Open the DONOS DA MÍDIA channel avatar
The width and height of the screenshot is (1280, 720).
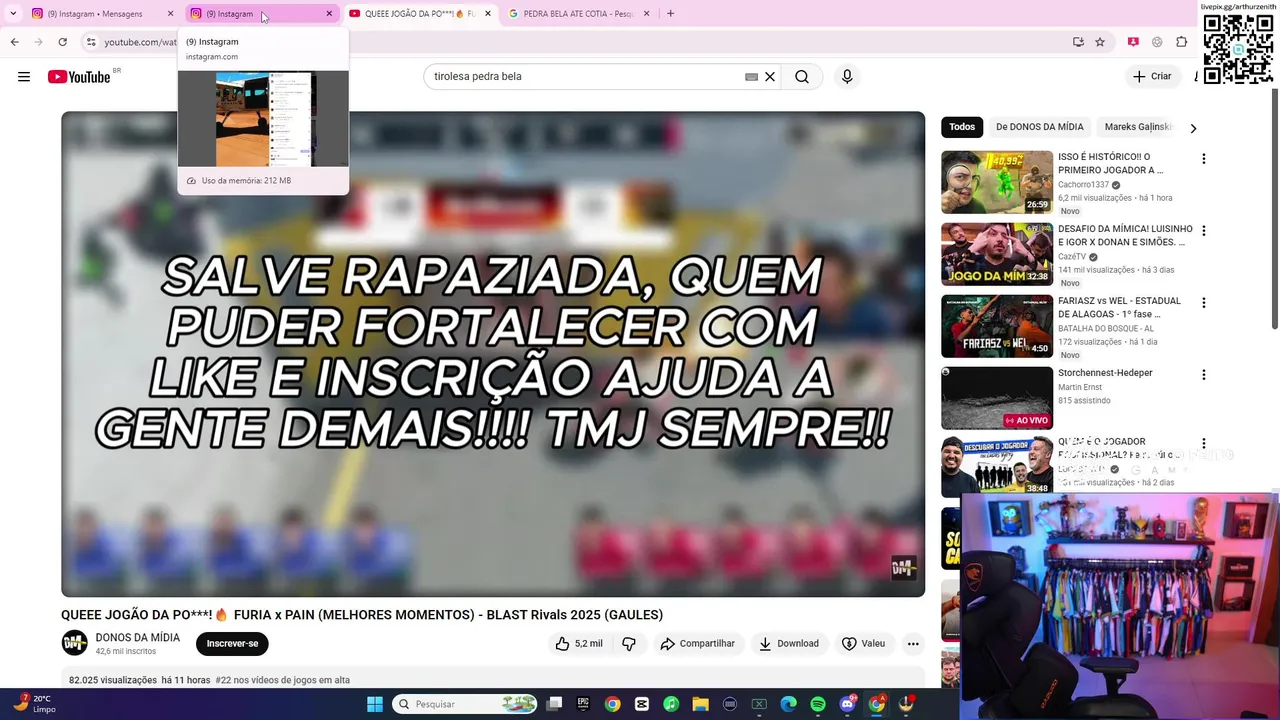pyautogui.click(x=75, y=644)
